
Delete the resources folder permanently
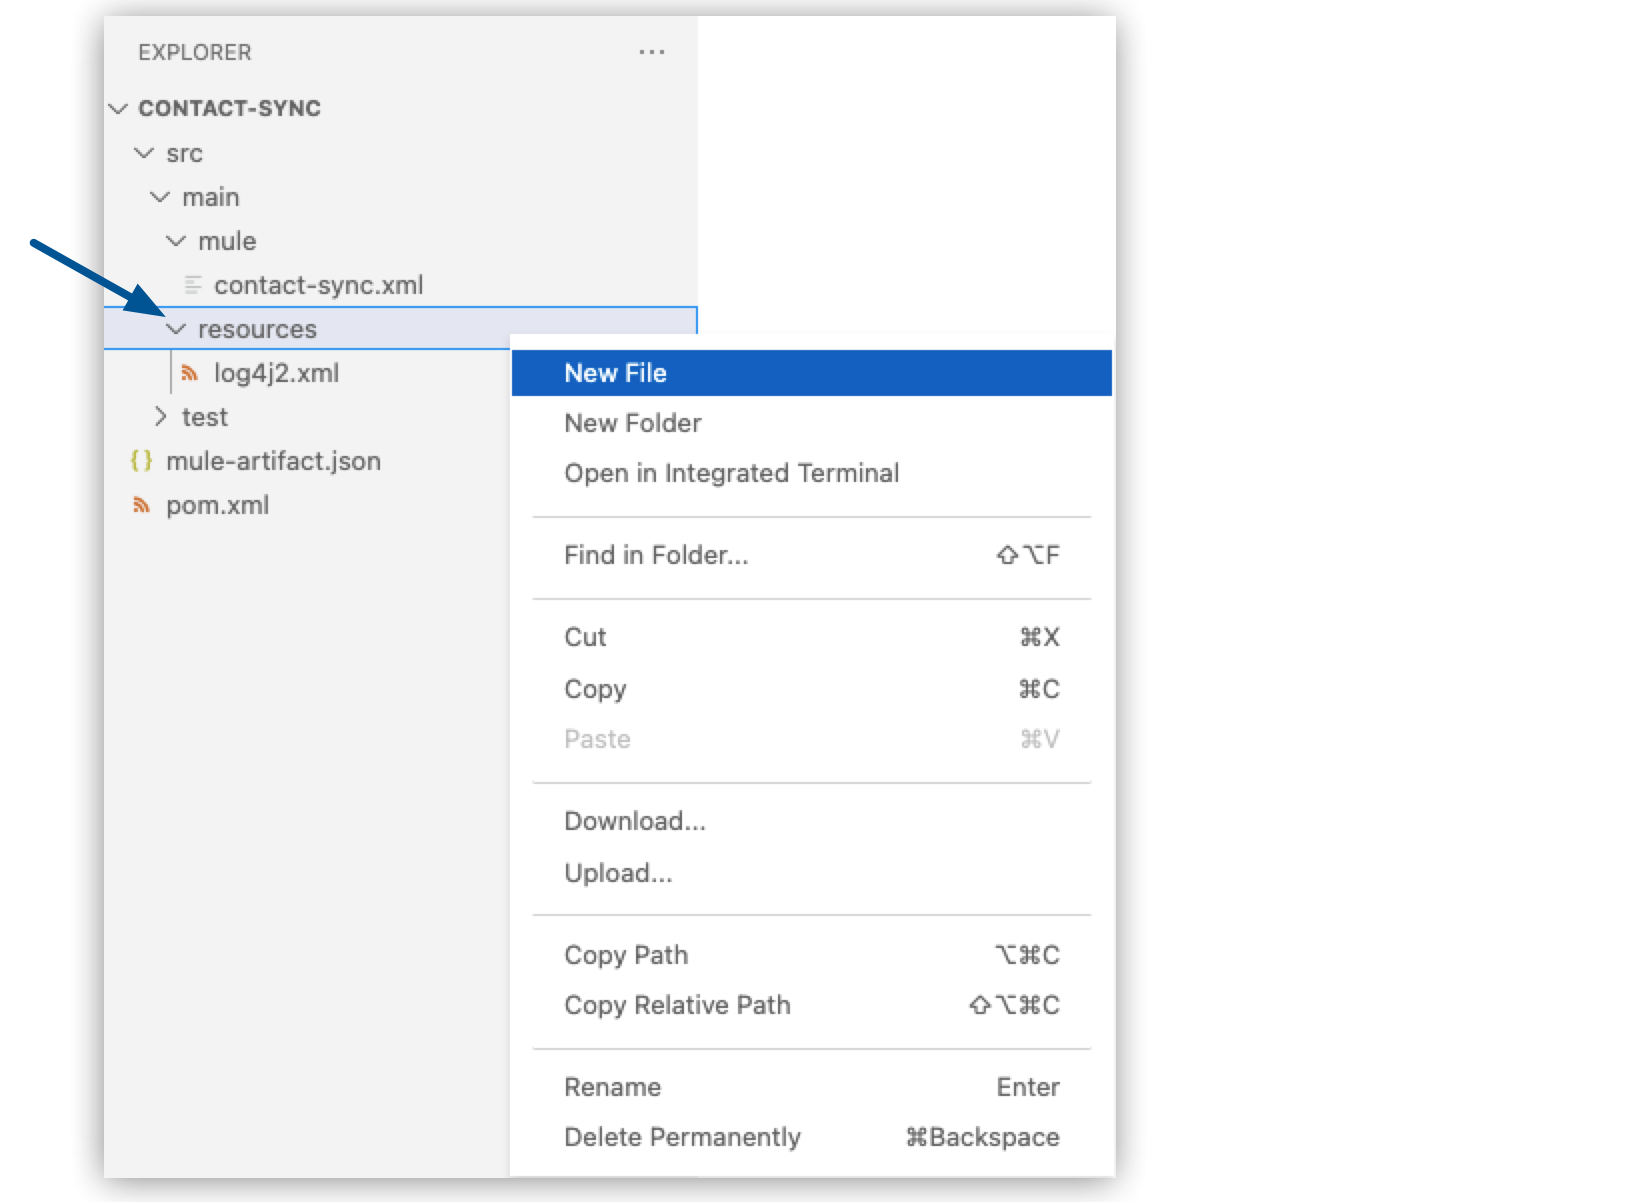(683, 1137)
